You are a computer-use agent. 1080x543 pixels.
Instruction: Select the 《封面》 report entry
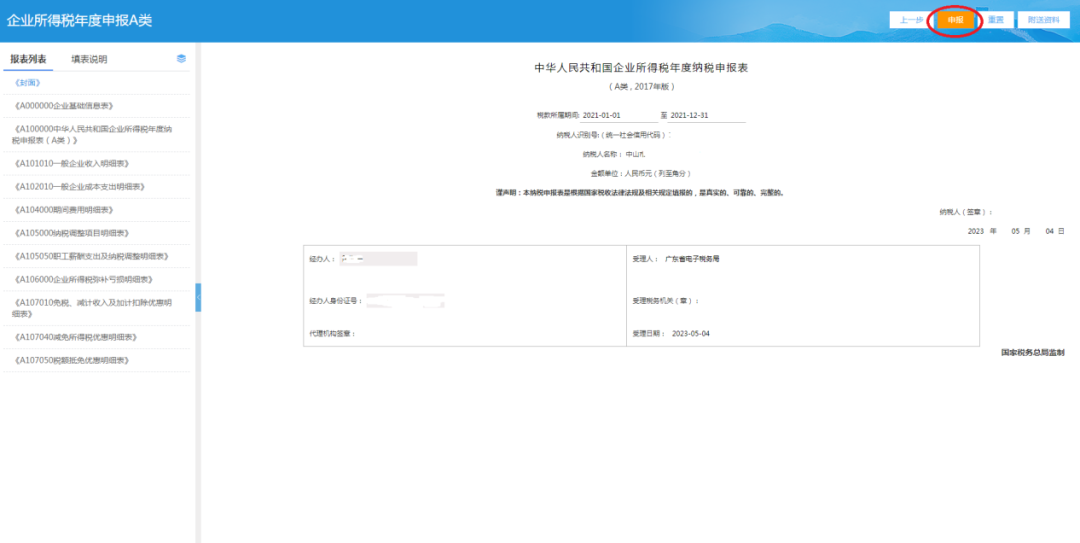pyautogui.click(x=28, y=83)
